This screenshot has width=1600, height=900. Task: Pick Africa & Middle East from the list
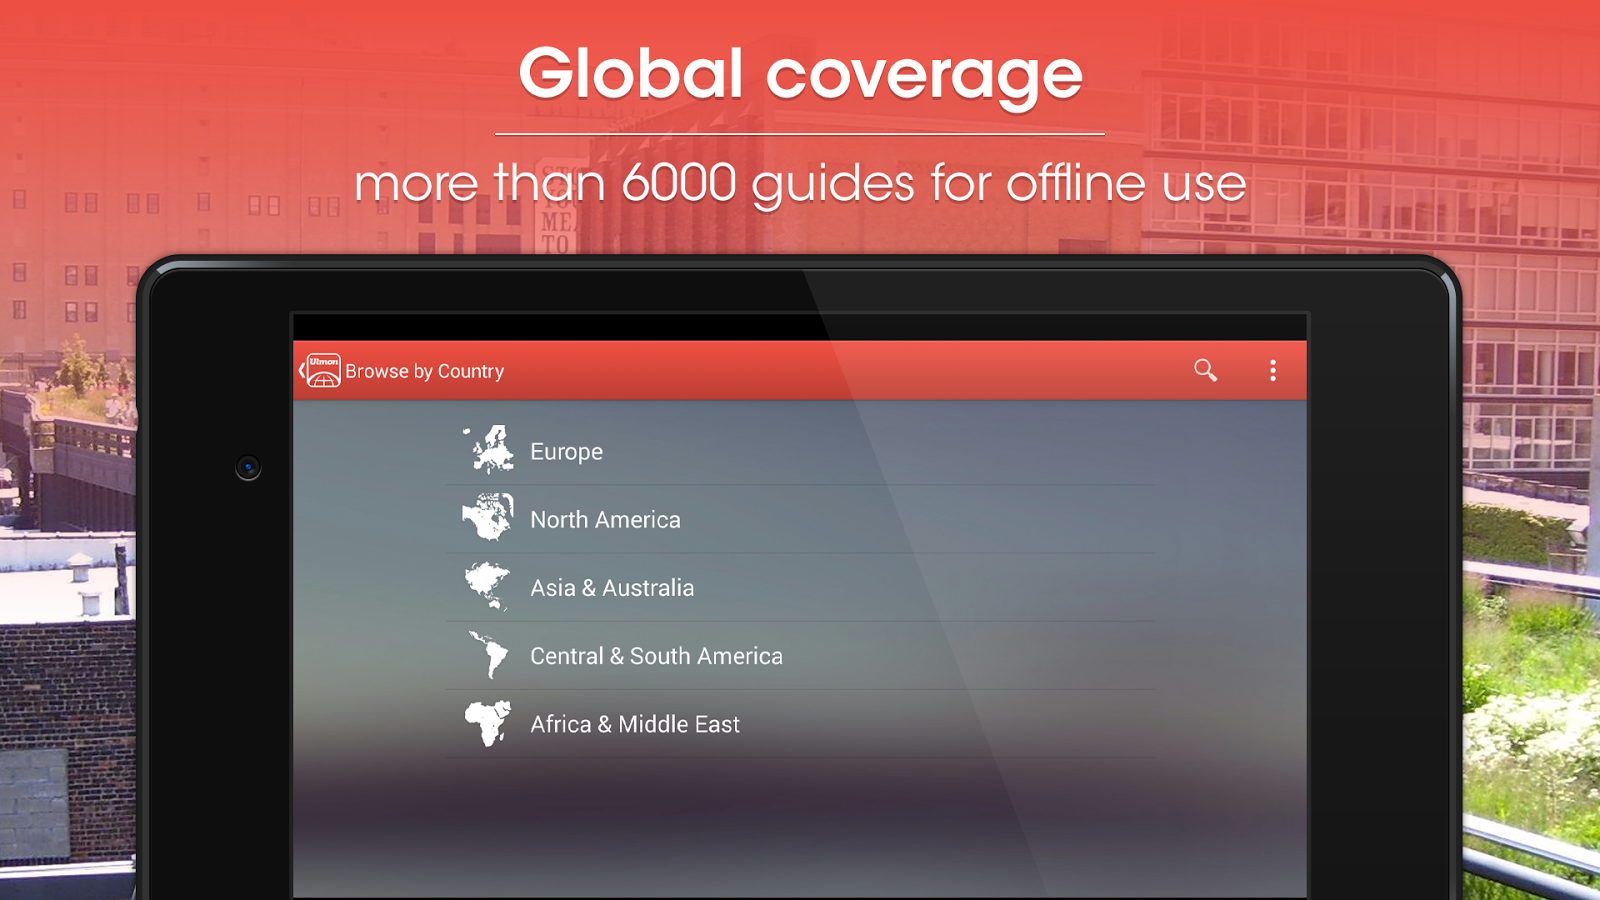point(800,724)
